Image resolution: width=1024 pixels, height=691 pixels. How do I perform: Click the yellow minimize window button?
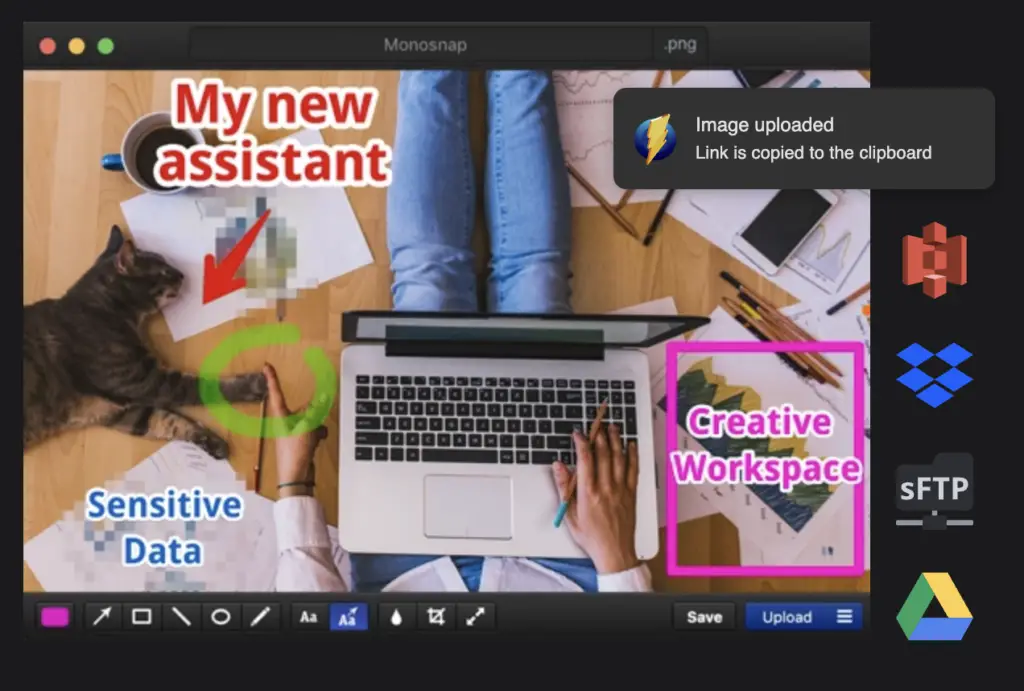(x=76, y=46)
